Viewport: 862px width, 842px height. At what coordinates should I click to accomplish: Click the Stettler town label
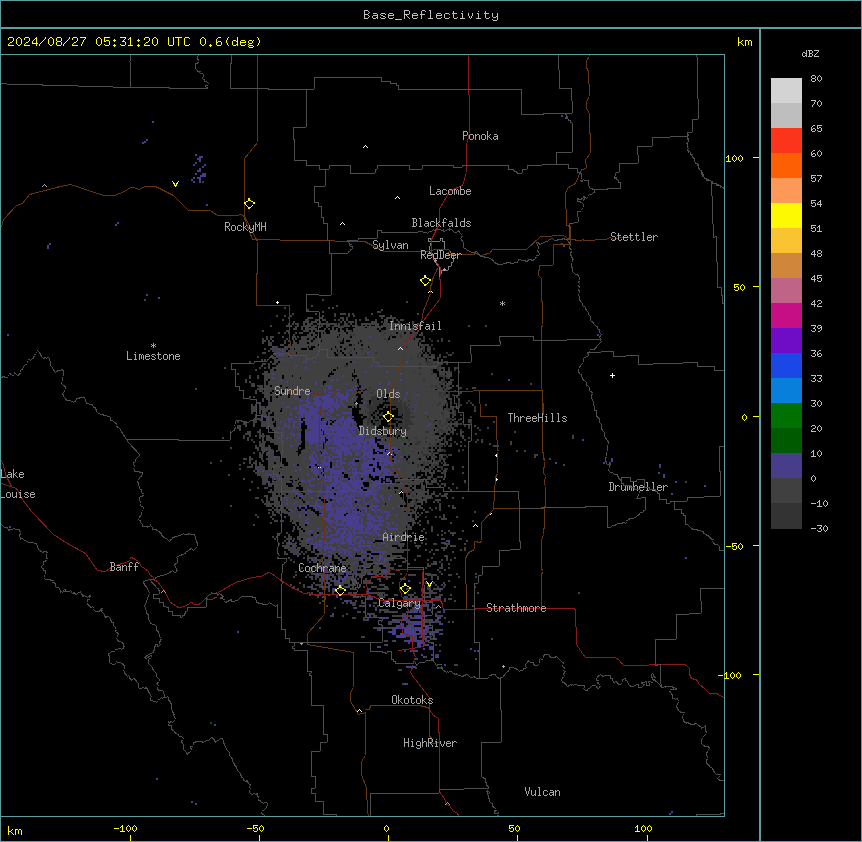click(634, 237)
